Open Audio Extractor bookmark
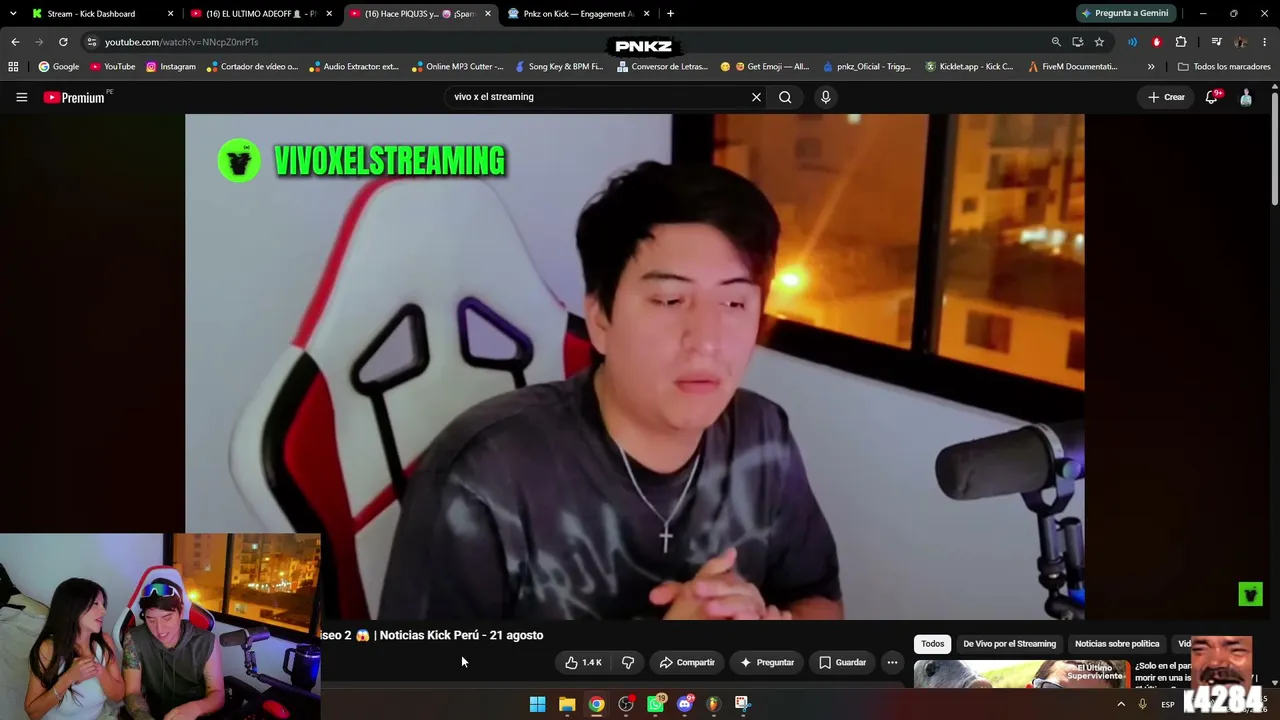Screen dimensions: 1280x720 click(354, 67)
